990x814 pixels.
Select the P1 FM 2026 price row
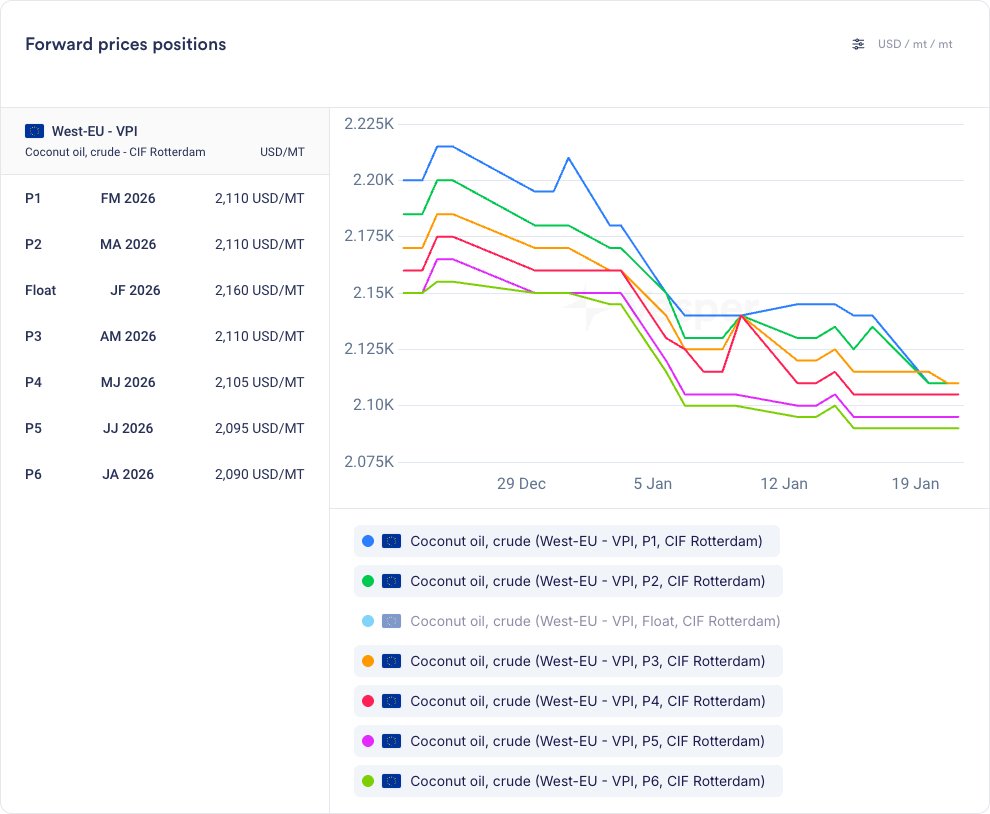(x=165, y=198)
